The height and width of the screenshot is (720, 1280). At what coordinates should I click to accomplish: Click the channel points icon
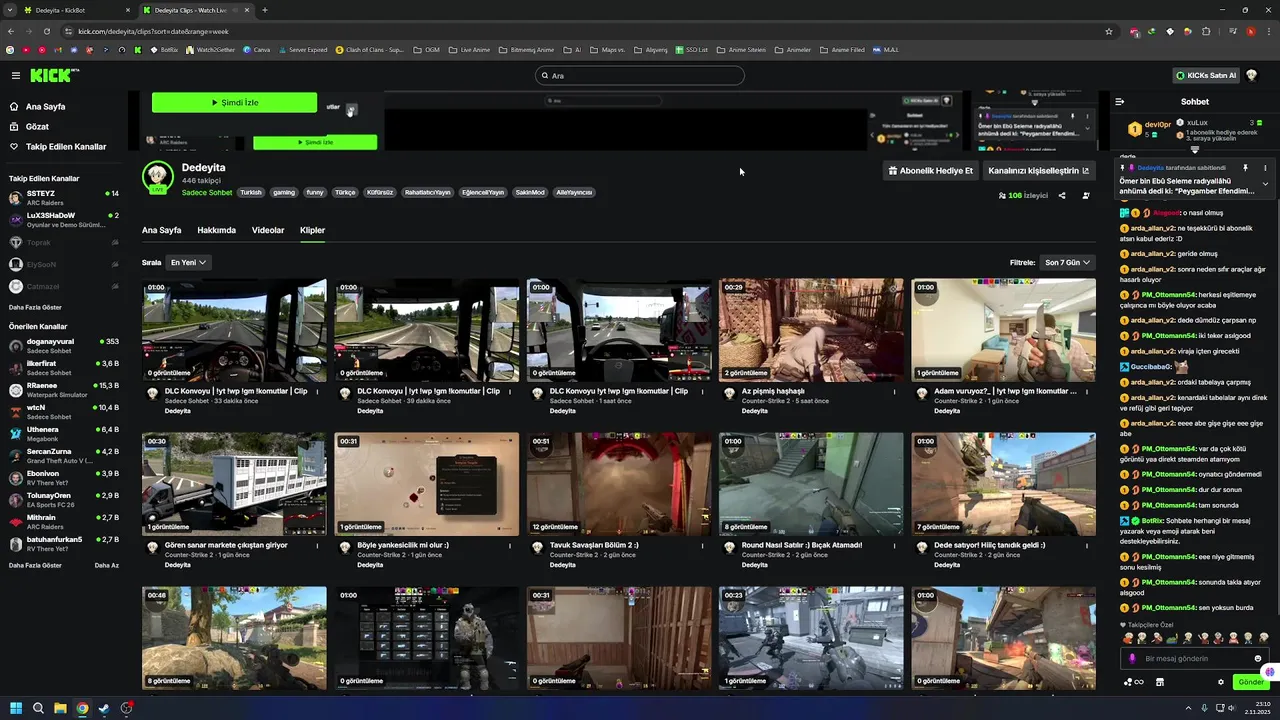(1133, 682)
